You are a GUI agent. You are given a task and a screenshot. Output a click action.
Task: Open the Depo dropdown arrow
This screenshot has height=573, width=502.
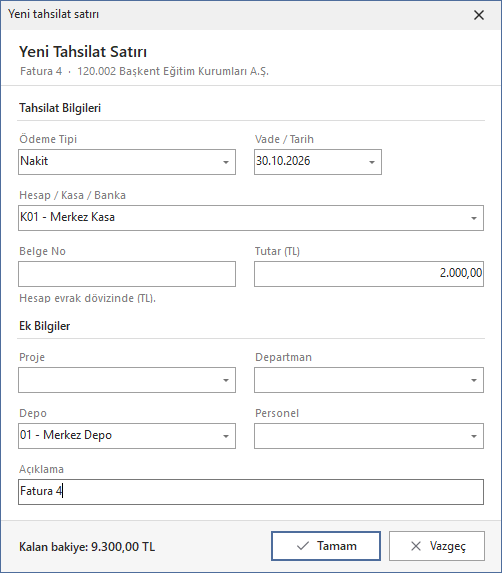[x=226, y=436]
